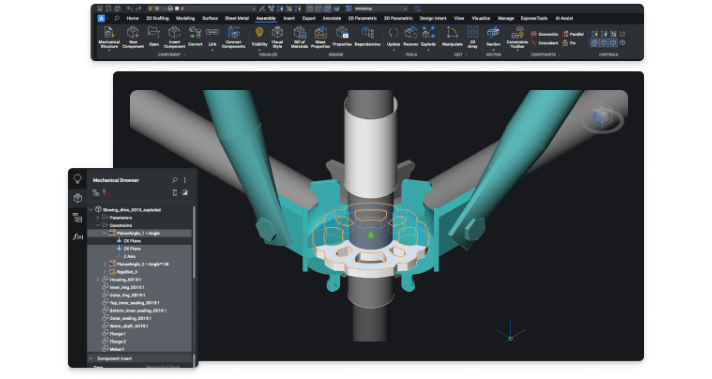Open the Manage ribbon tab

click(505, 18)
